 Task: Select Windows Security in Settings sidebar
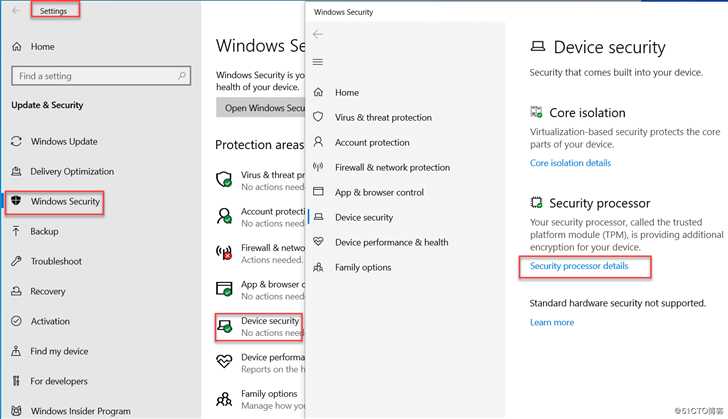point(65,201)
